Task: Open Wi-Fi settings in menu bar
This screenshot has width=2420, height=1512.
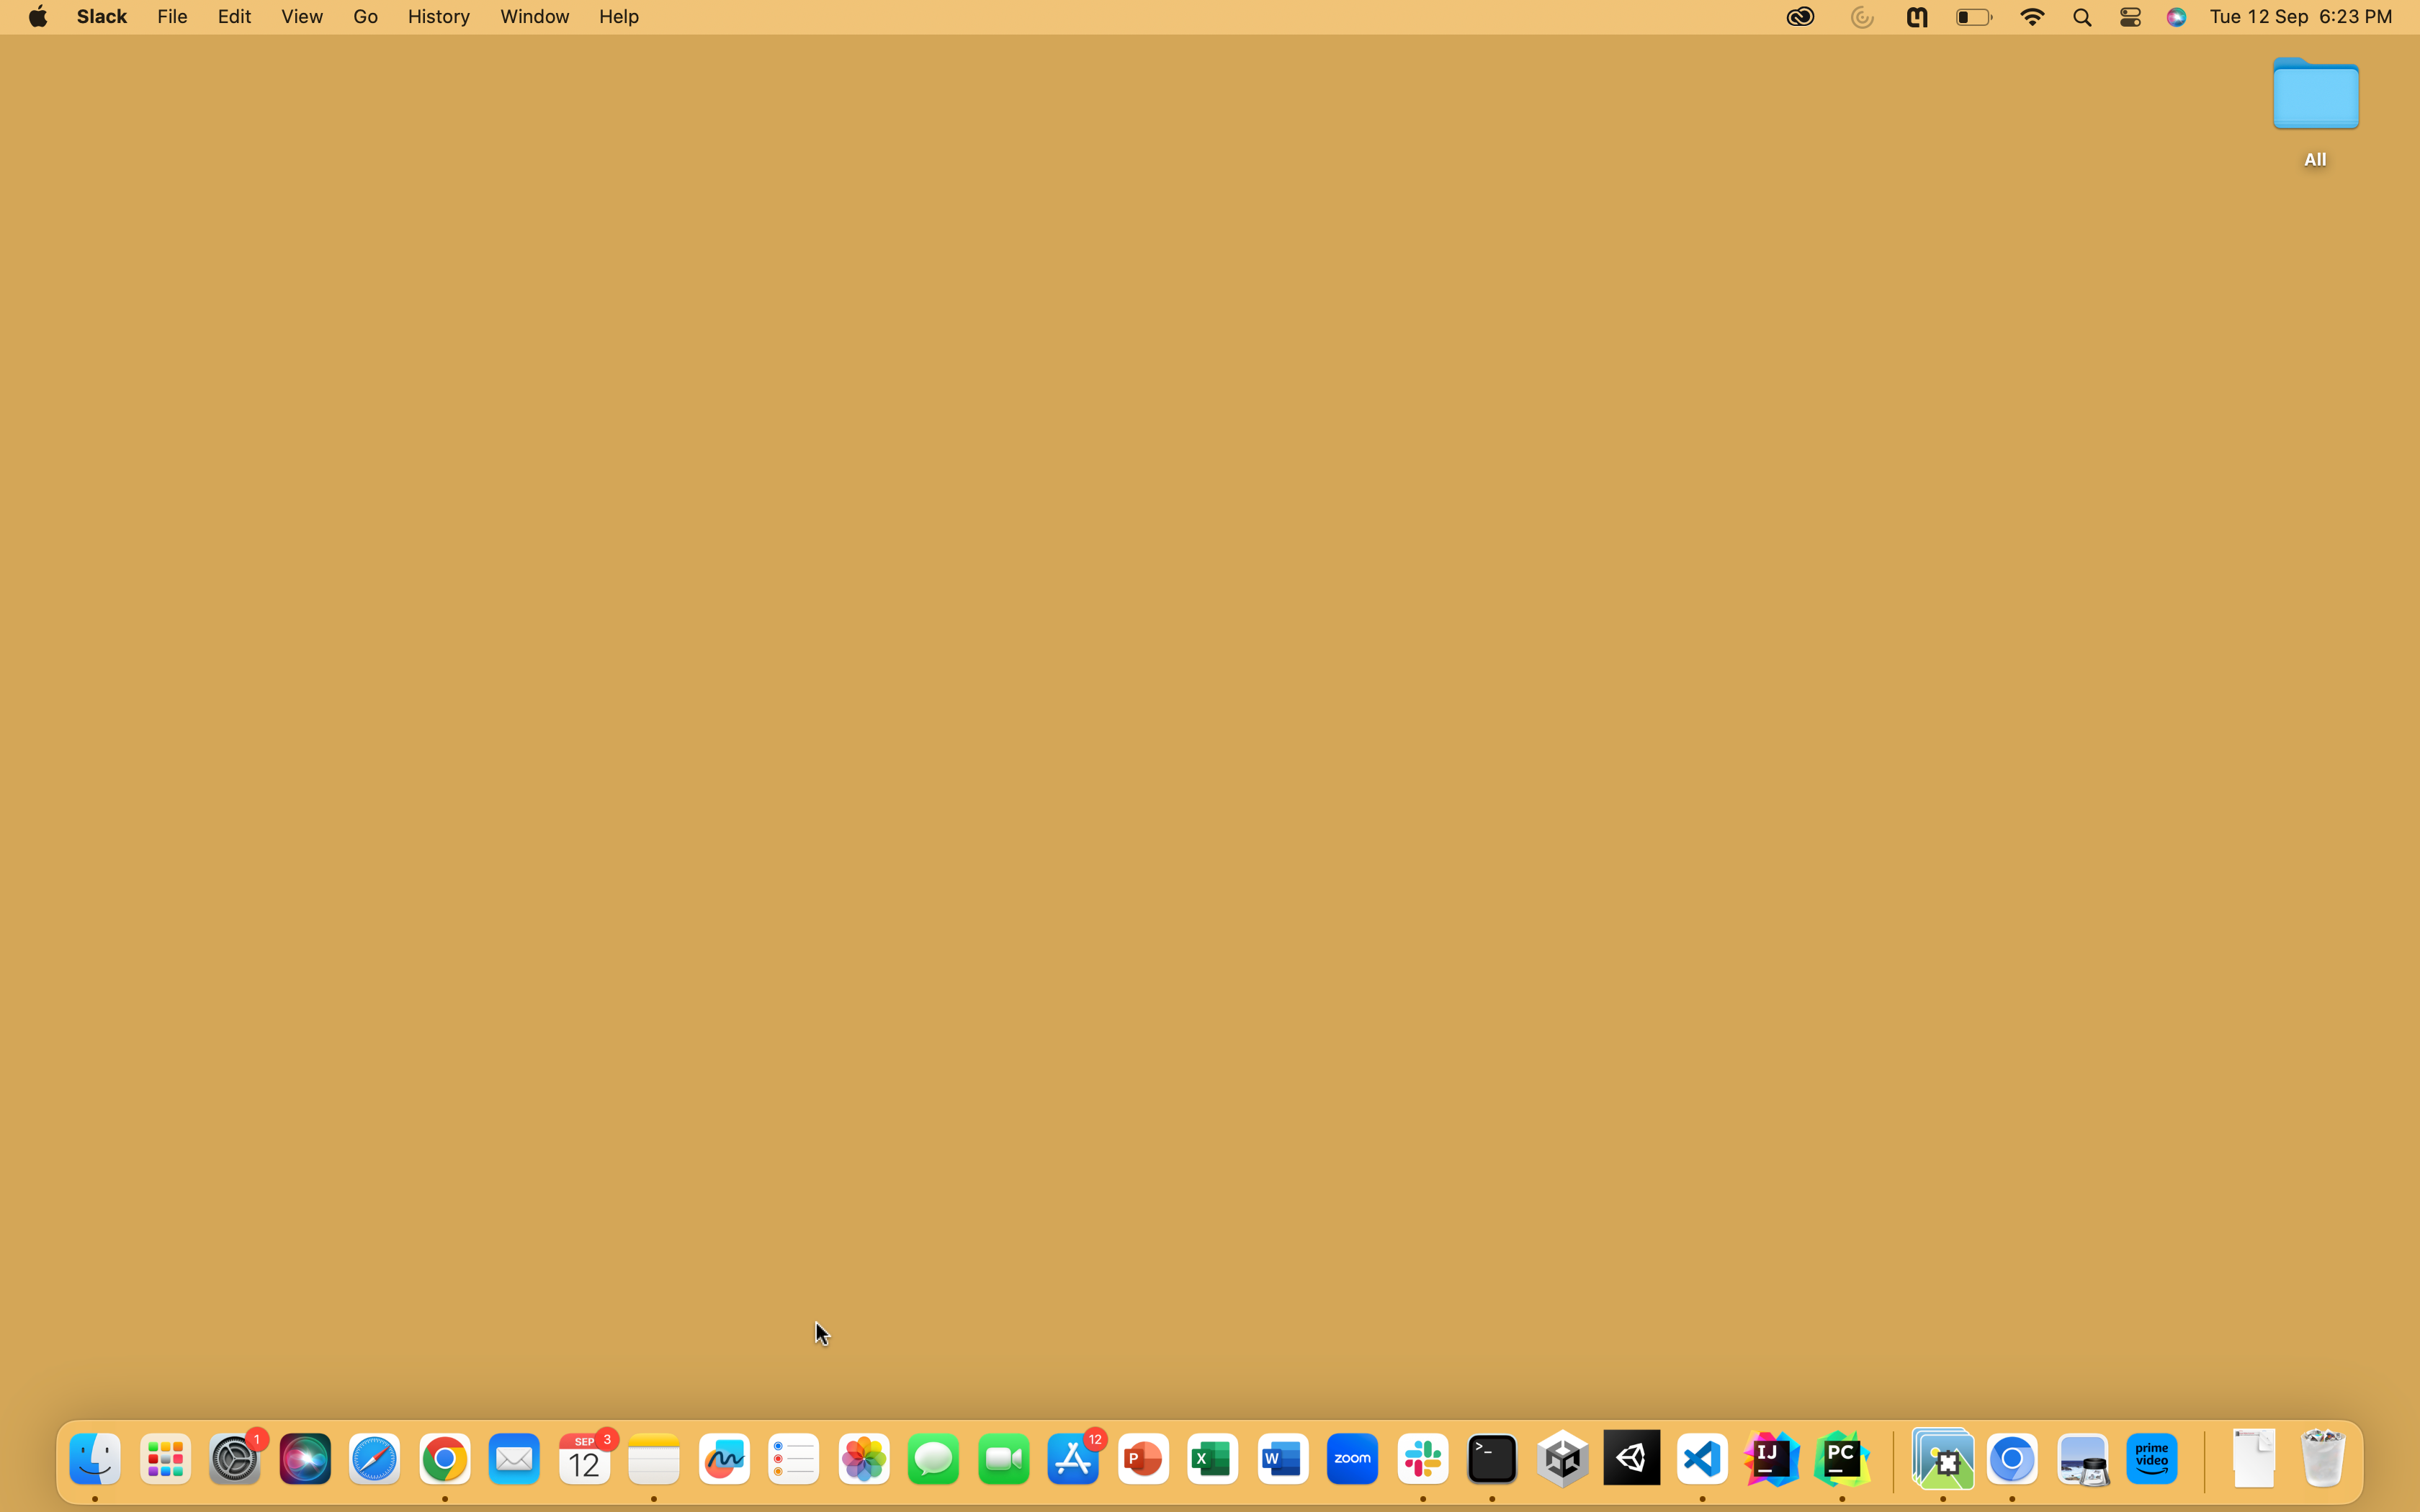Action: [x=2032, y=17]
